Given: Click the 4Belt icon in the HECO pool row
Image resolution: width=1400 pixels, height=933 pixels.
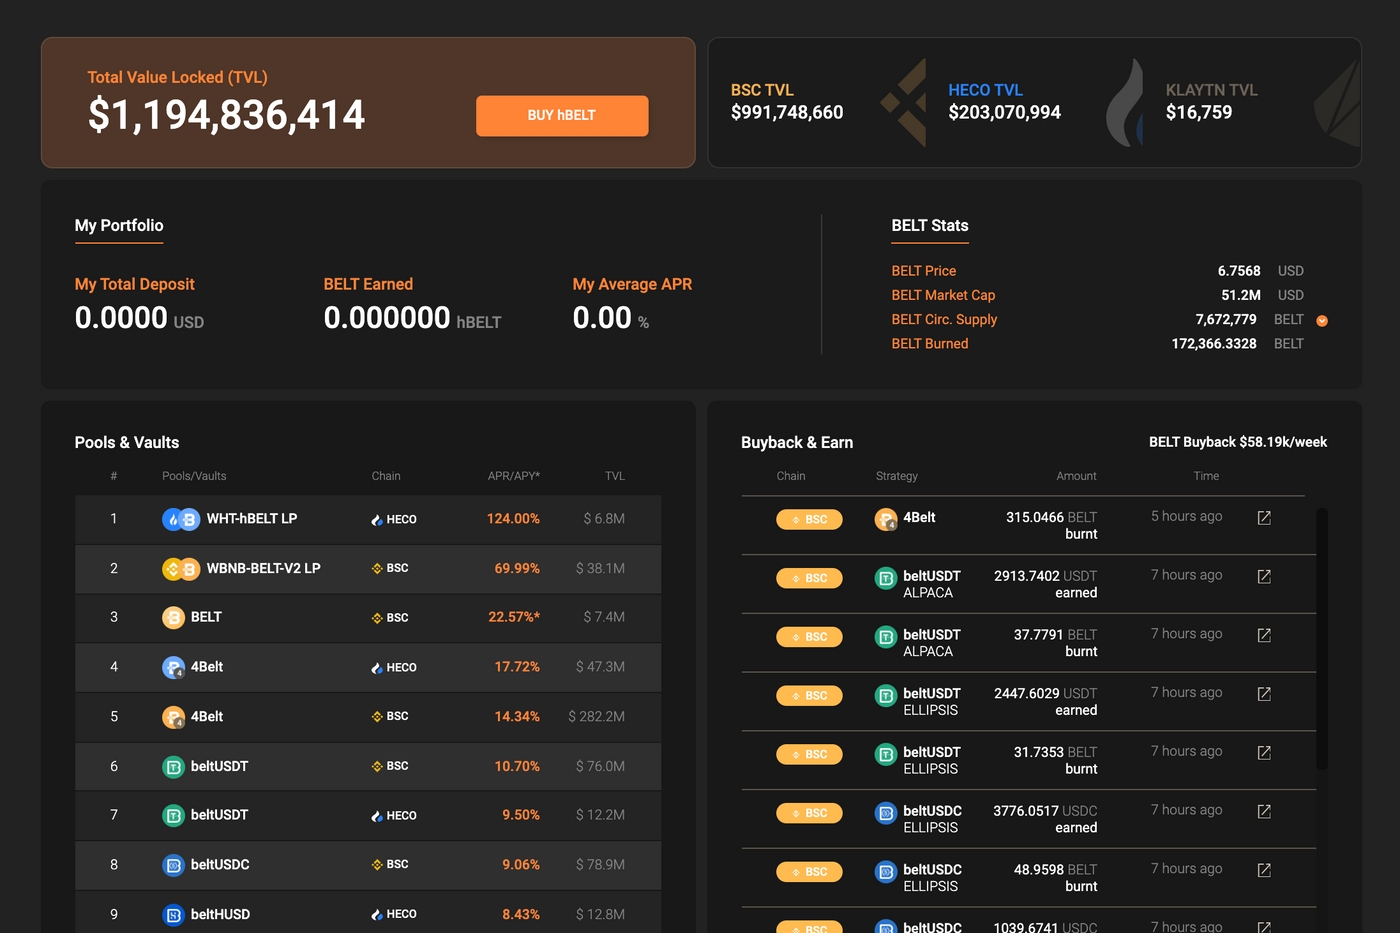Looking at the screenshot, I should tap(173, 668).
